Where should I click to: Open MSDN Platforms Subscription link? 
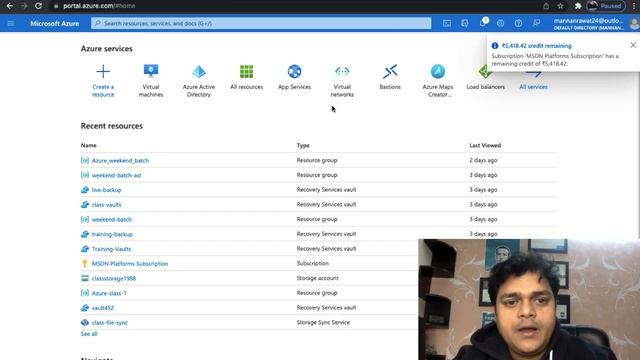(x=130, y=264)
